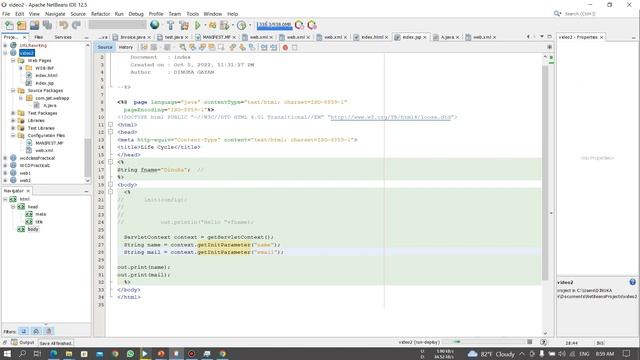Open w3.org loose.dtd link in code
This screenshot has height=360, width=640.
point(391,117)
